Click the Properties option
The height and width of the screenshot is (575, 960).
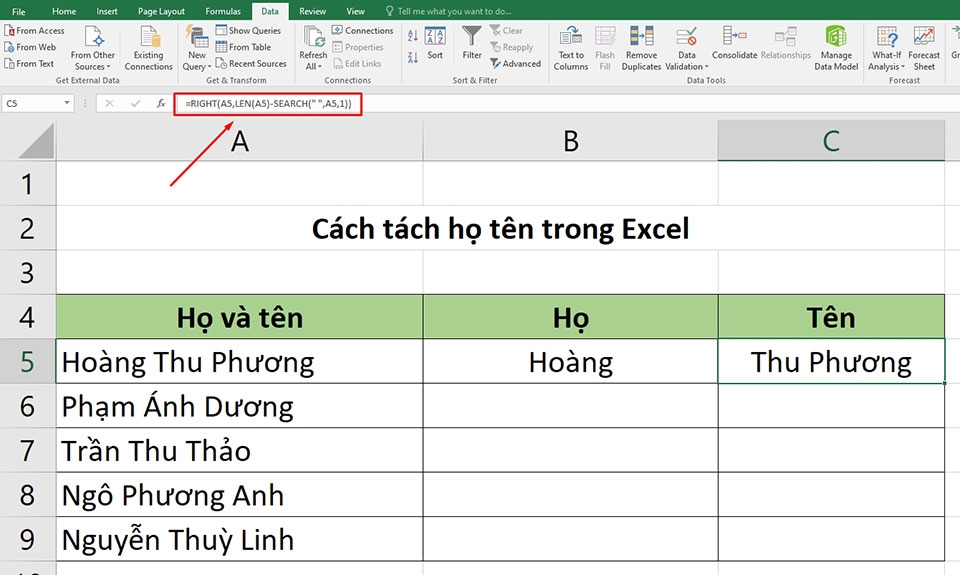358,47
